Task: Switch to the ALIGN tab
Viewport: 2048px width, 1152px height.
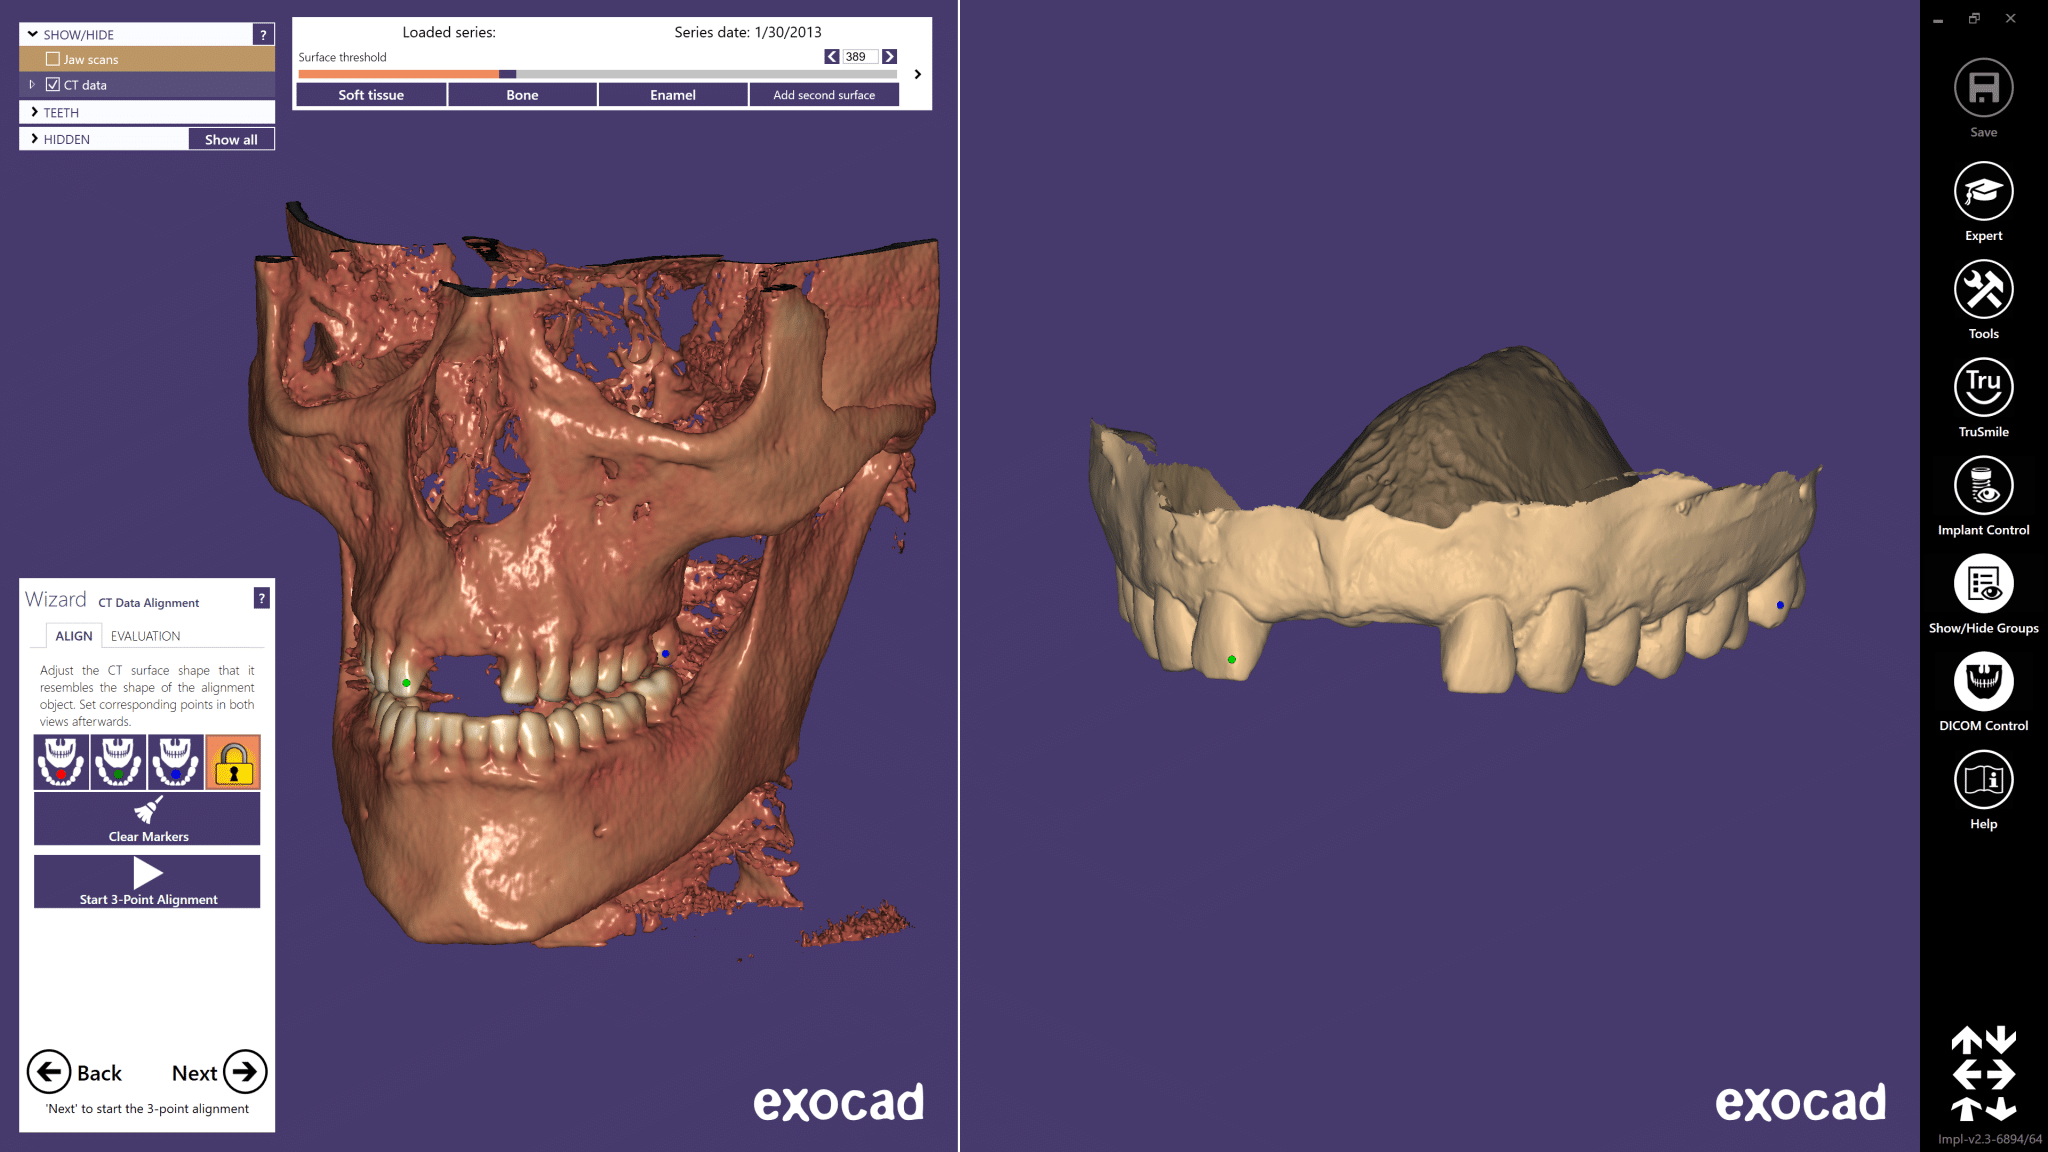Action: click(x=74, y=636)
